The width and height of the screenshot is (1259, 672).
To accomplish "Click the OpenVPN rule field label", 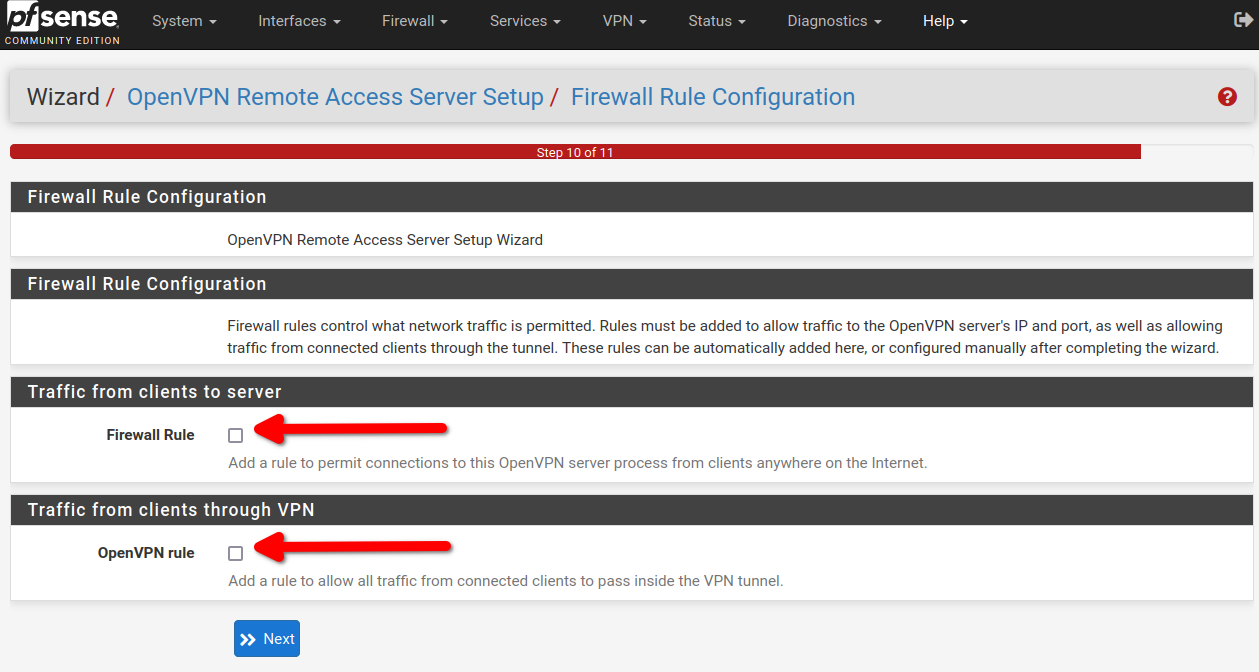I will pos(146,553).
